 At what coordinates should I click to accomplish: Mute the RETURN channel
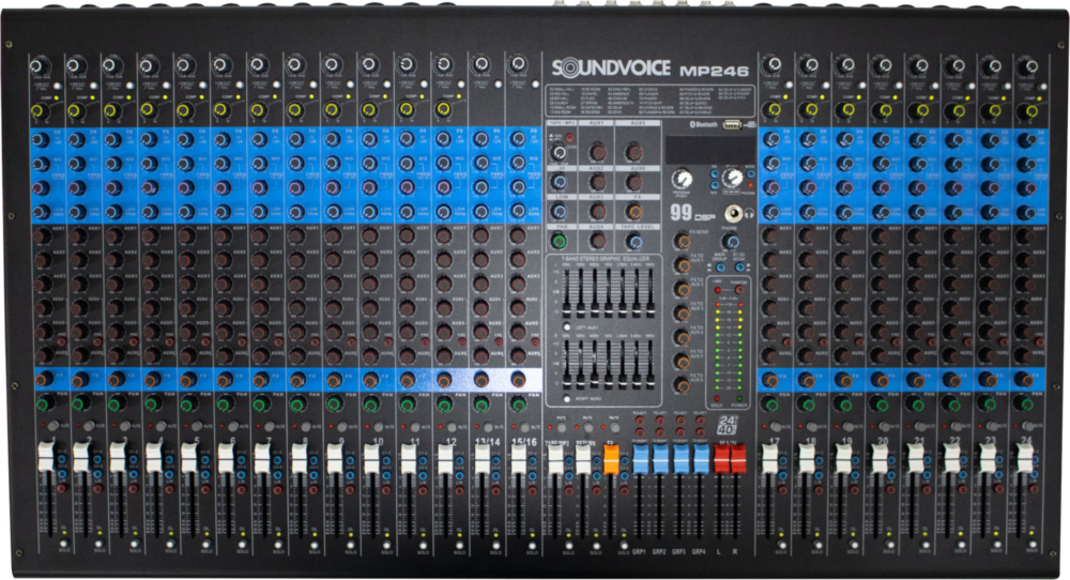tap(588, 428)
